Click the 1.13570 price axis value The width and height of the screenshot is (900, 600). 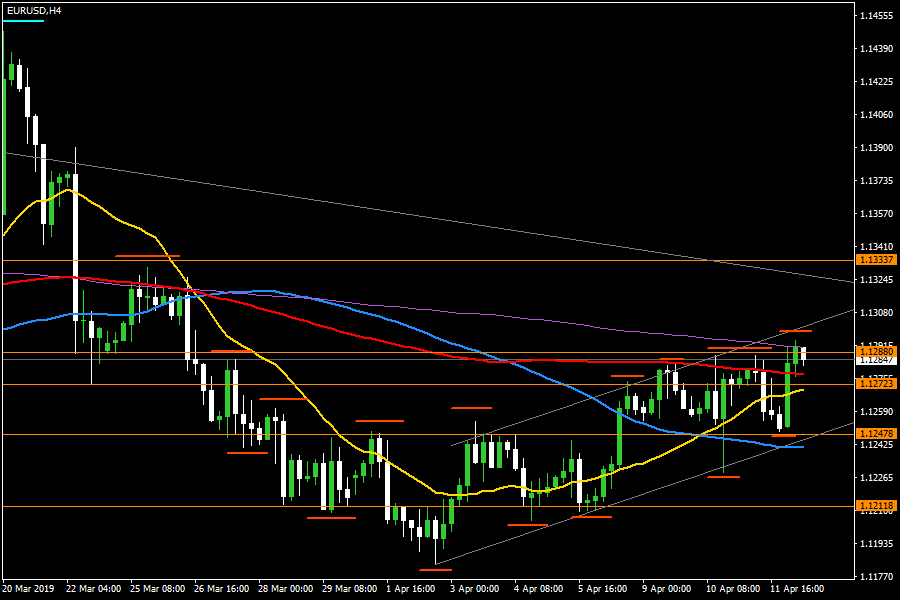pos(877,214)
